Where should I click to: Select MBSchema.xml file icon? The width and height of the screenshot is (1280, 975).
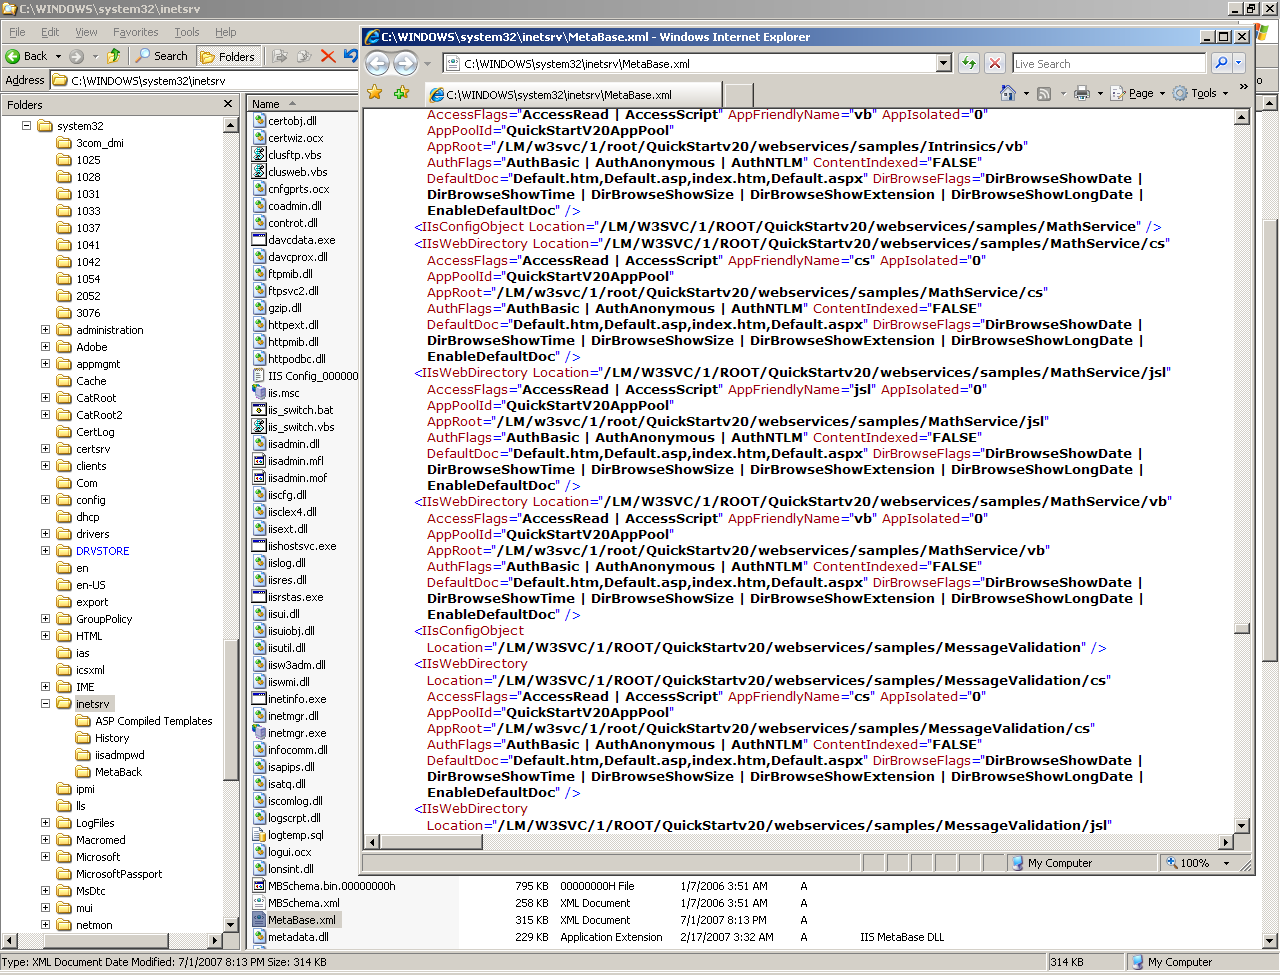[x=259, y=903]
